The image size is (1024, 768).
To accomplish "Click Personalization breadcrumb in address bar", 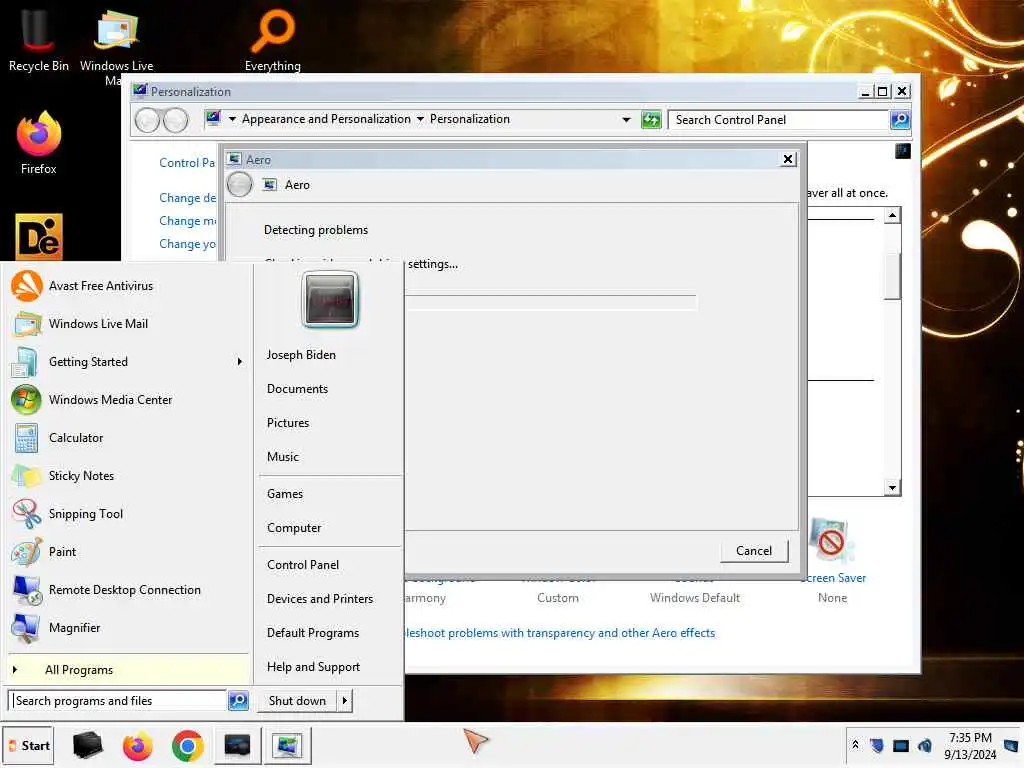I will (x=470, y=119).
